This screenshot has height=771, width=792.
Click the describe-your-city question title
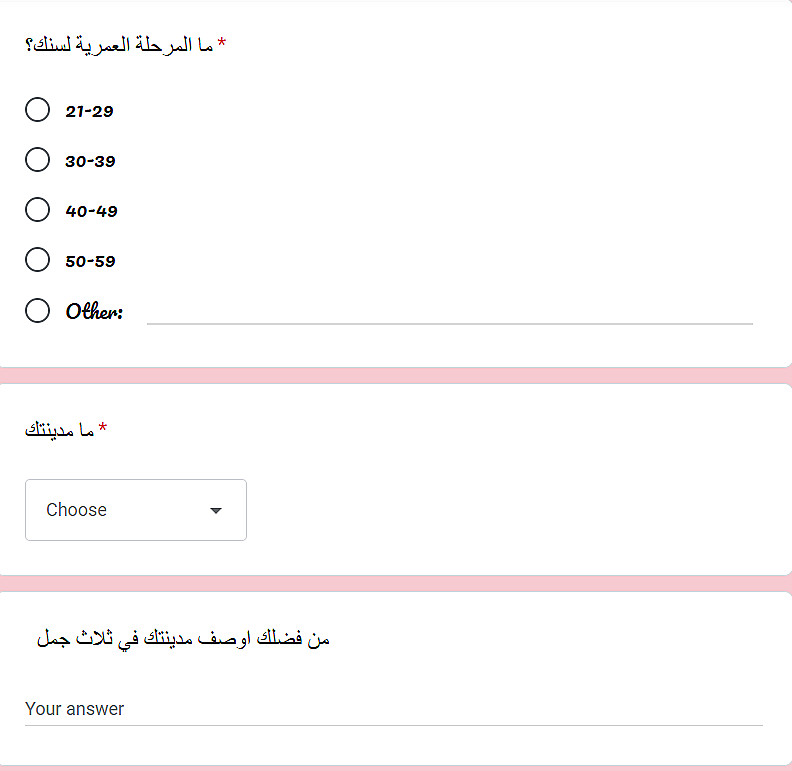click(x=183, y=638)
